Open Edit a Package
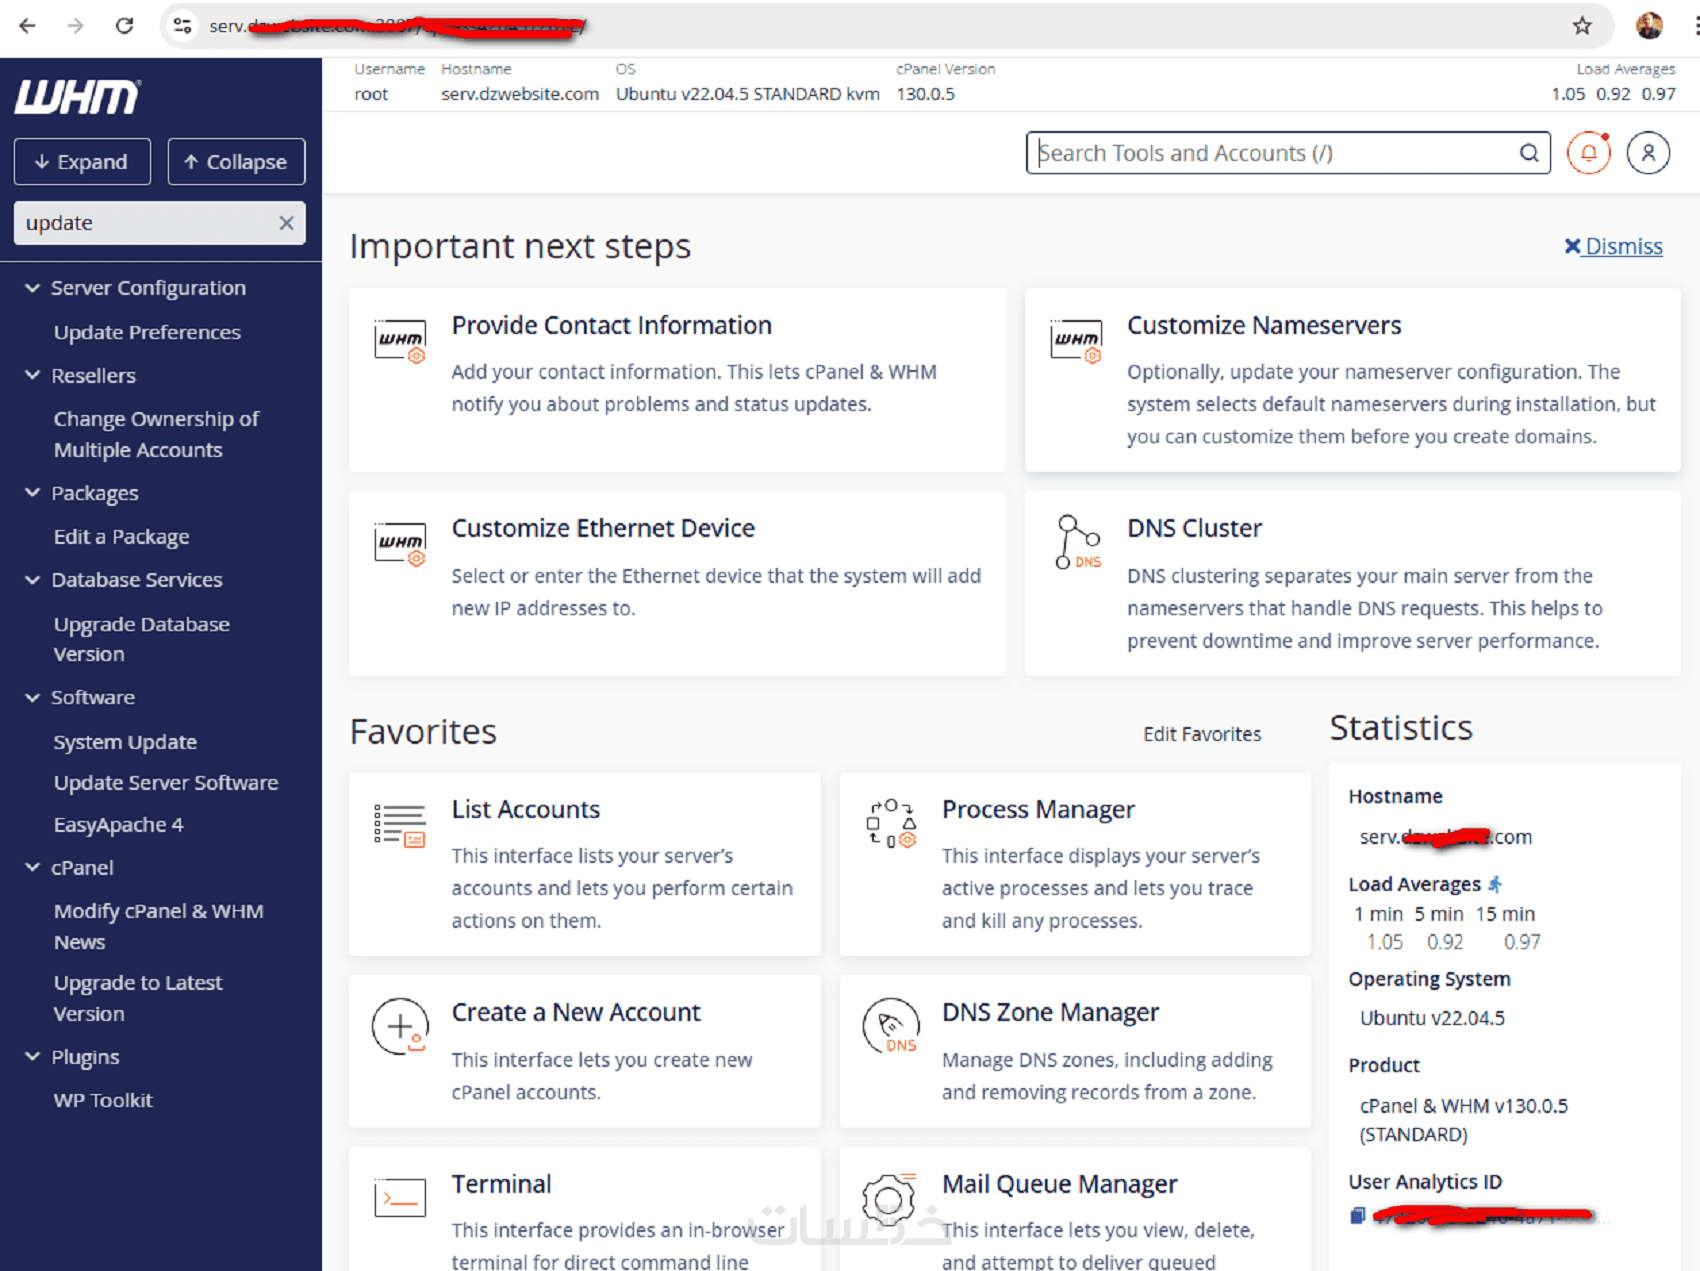 pyautogui.click(x=121, y=537)
